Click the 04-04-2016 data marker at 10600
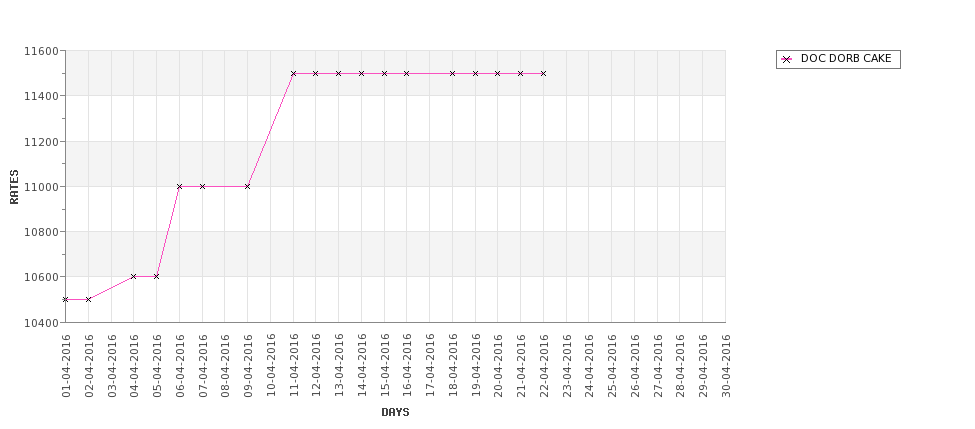975x429 pixels. (134, 277)
